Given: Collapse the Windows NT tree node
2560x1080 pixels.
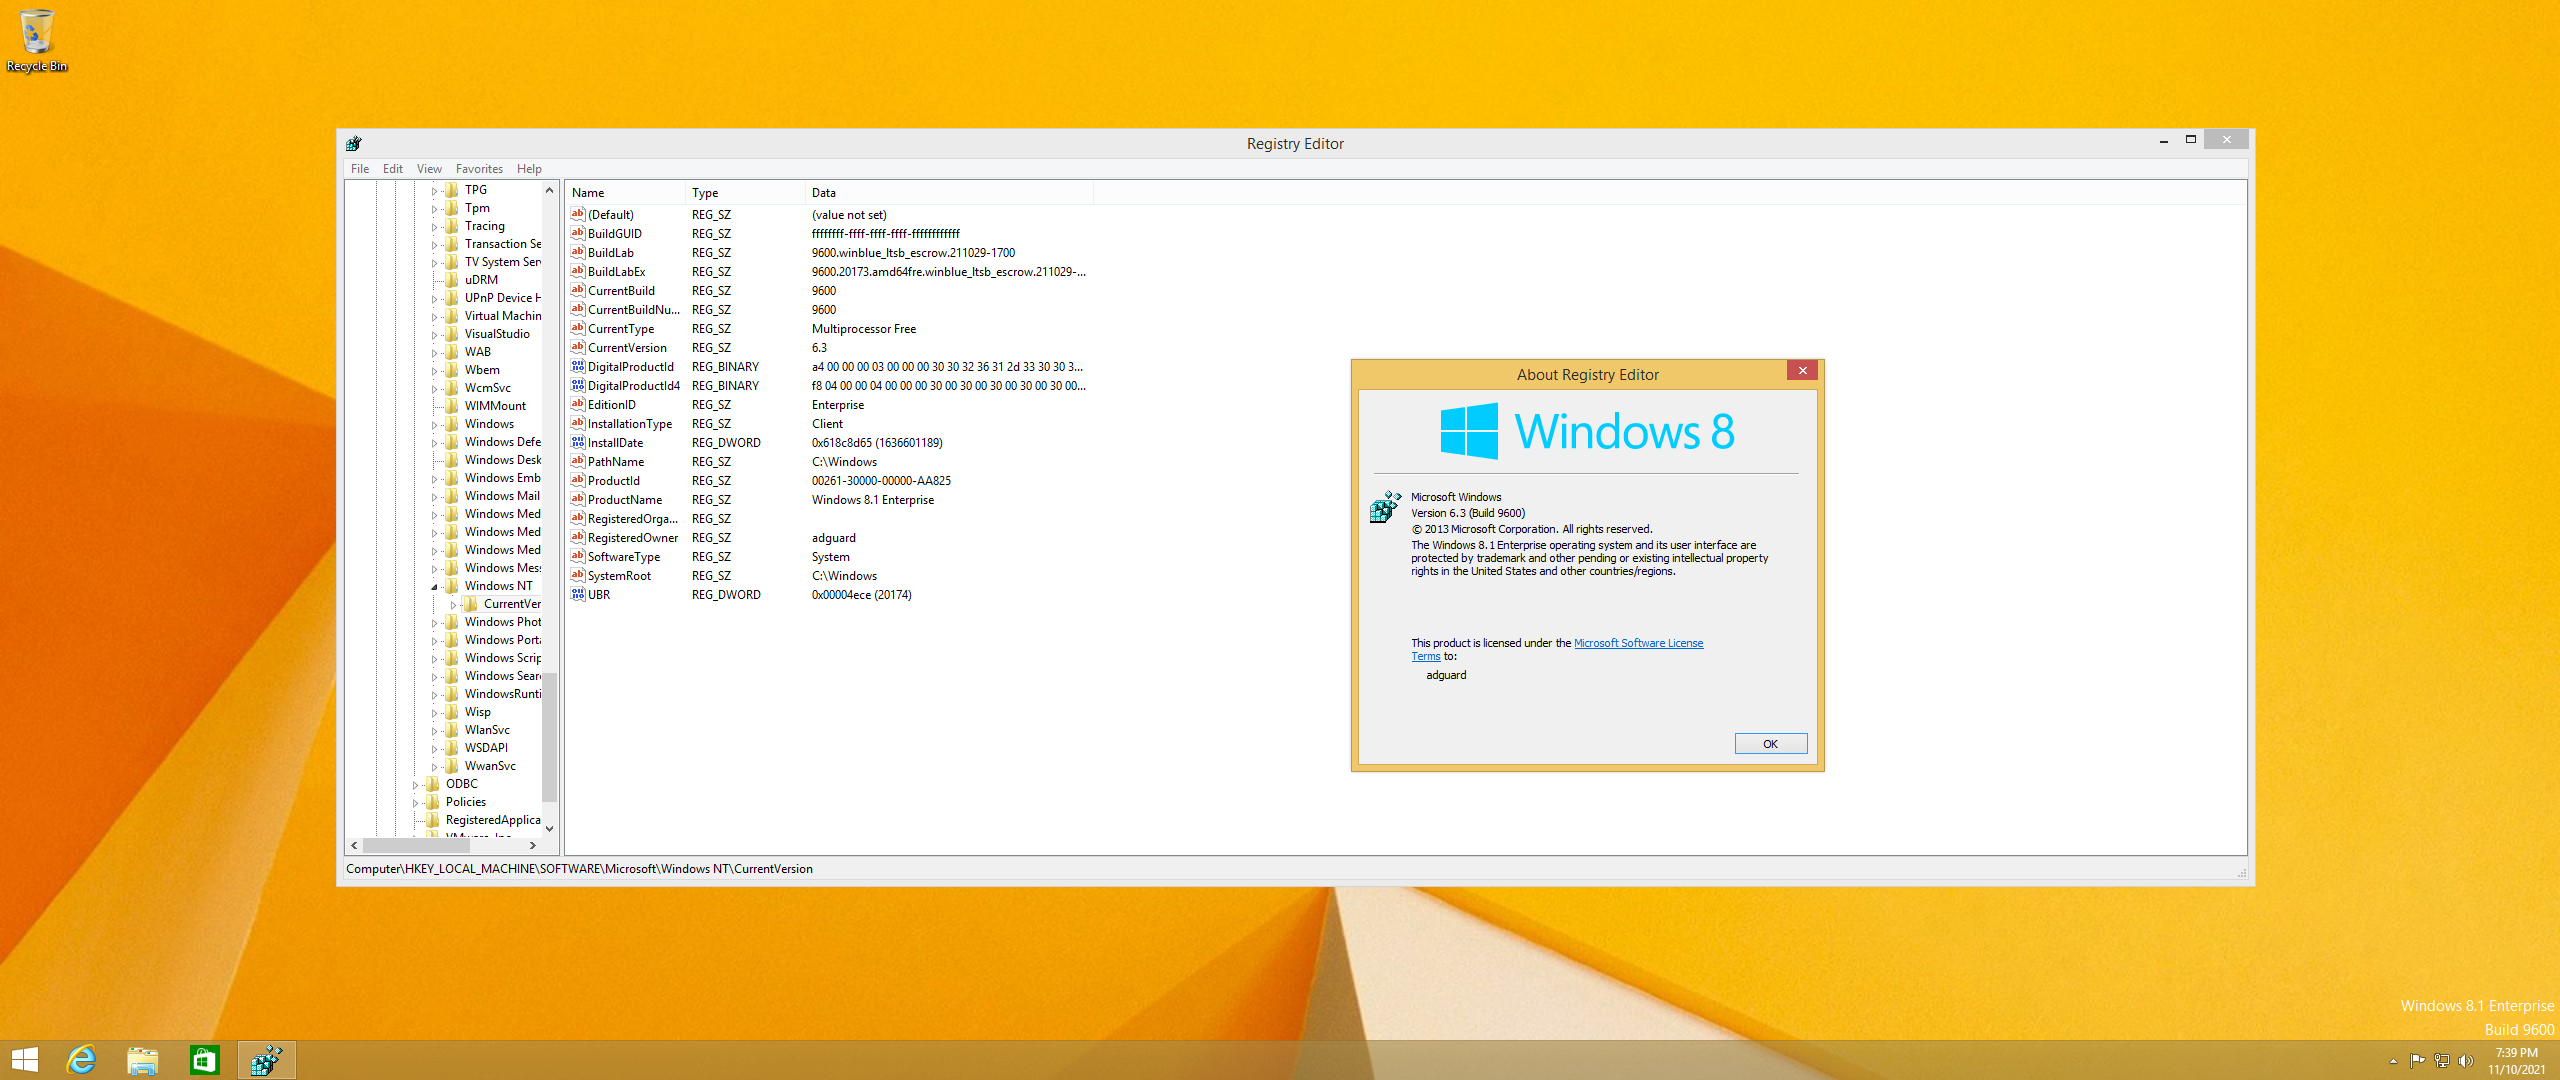Looking at the screenshot, I should 434,587.
